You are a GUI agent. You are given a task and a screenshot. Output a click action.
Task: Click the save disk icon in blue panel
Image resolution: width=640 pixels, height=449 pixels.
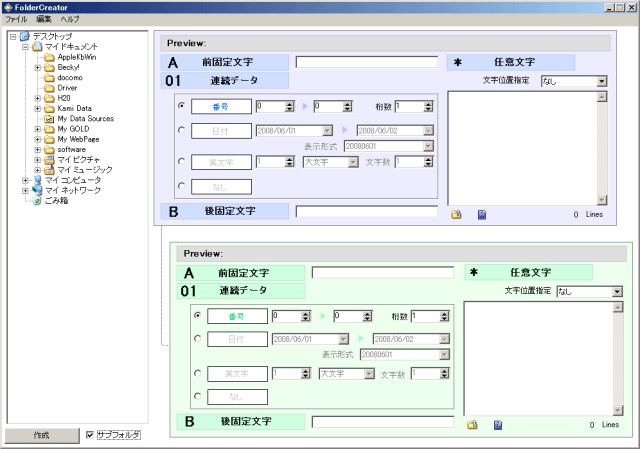point(481,214)
